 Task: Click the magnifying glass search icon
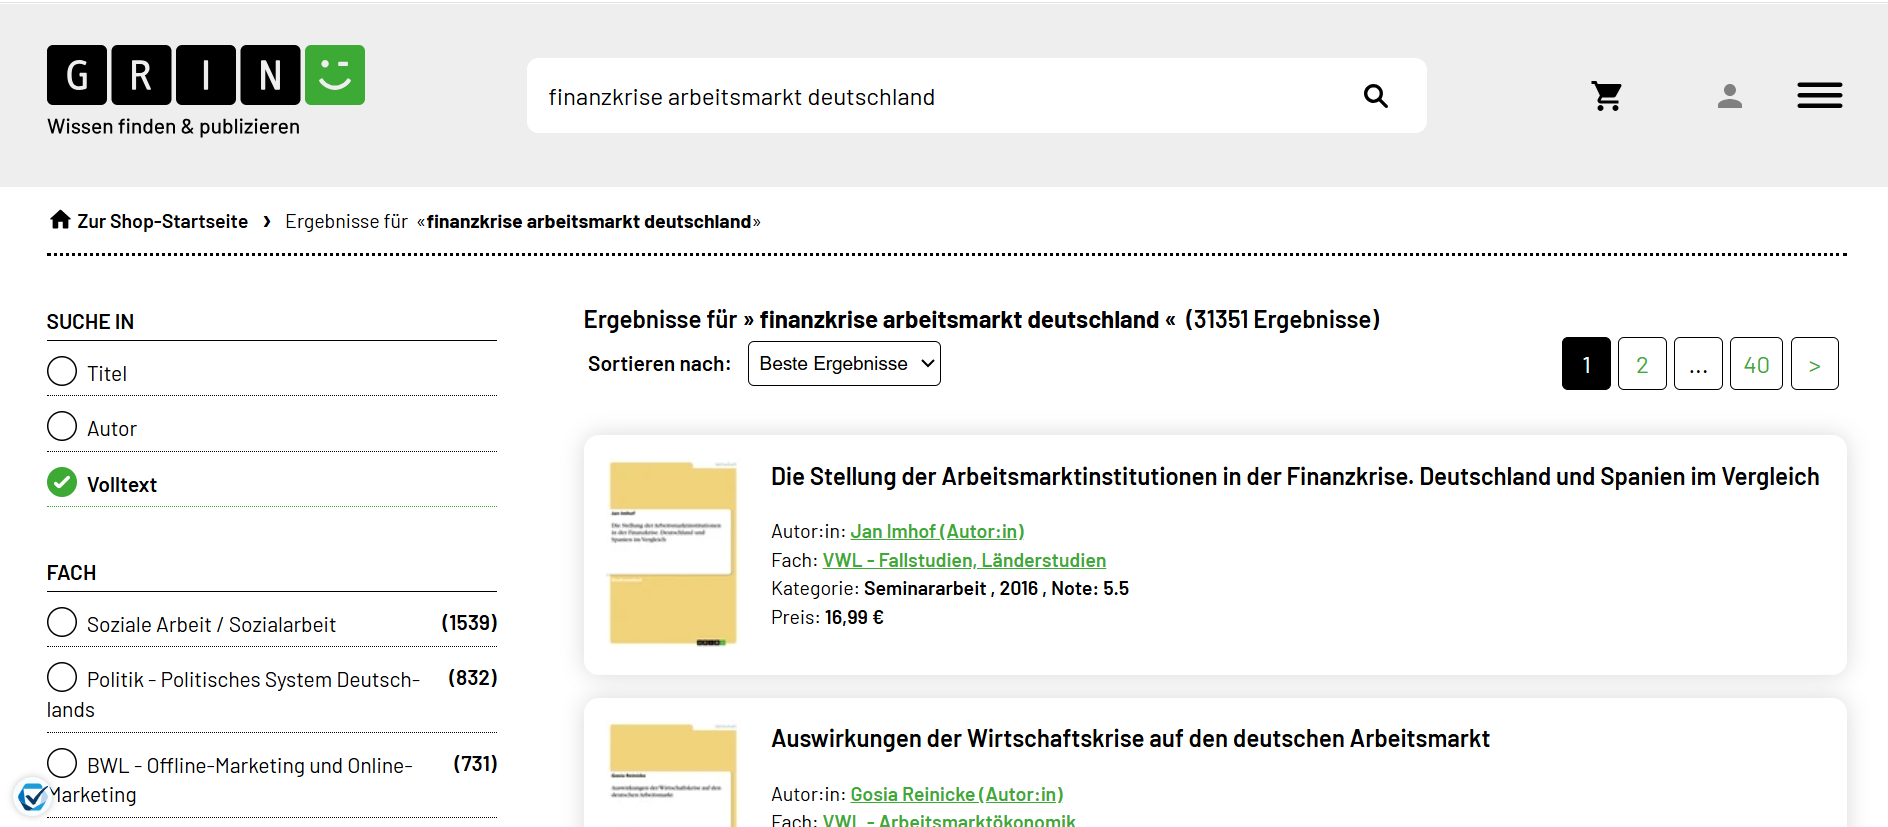pos(1375,96)
